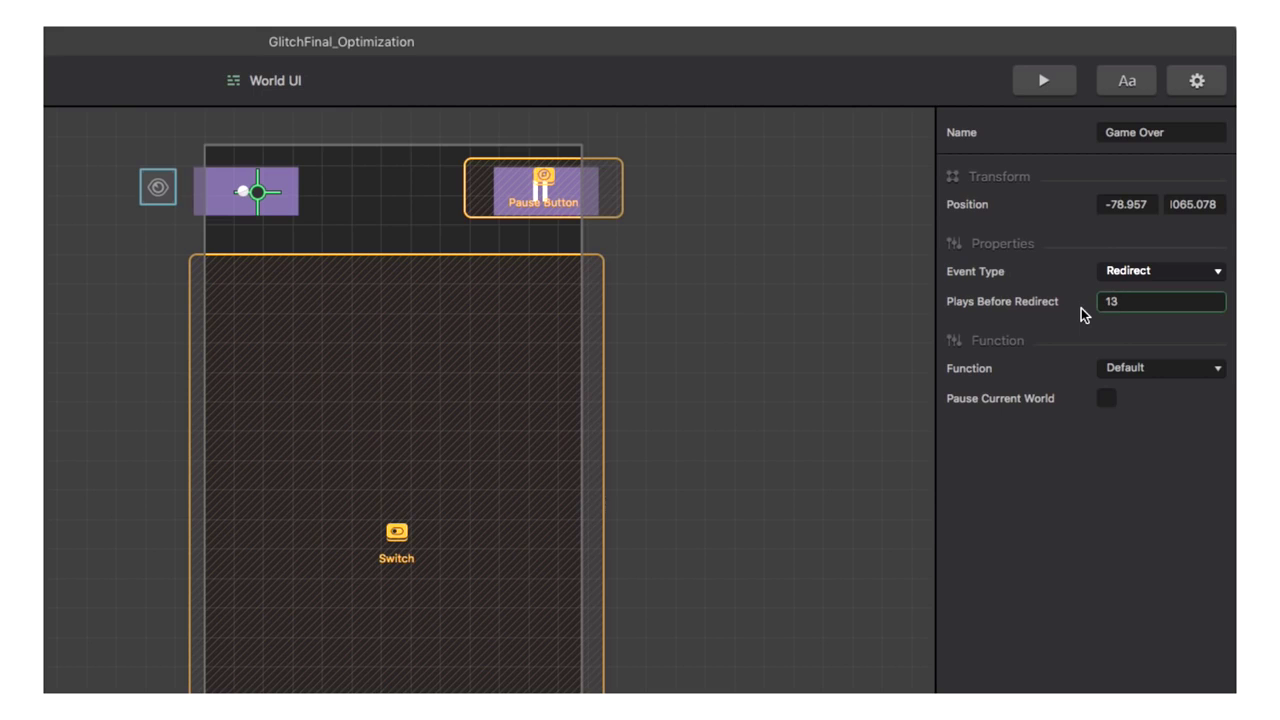Click the Properties section sliders icon
Image resolution: width=1280 pixels, height=720 pixels.
tap(953, 244)
